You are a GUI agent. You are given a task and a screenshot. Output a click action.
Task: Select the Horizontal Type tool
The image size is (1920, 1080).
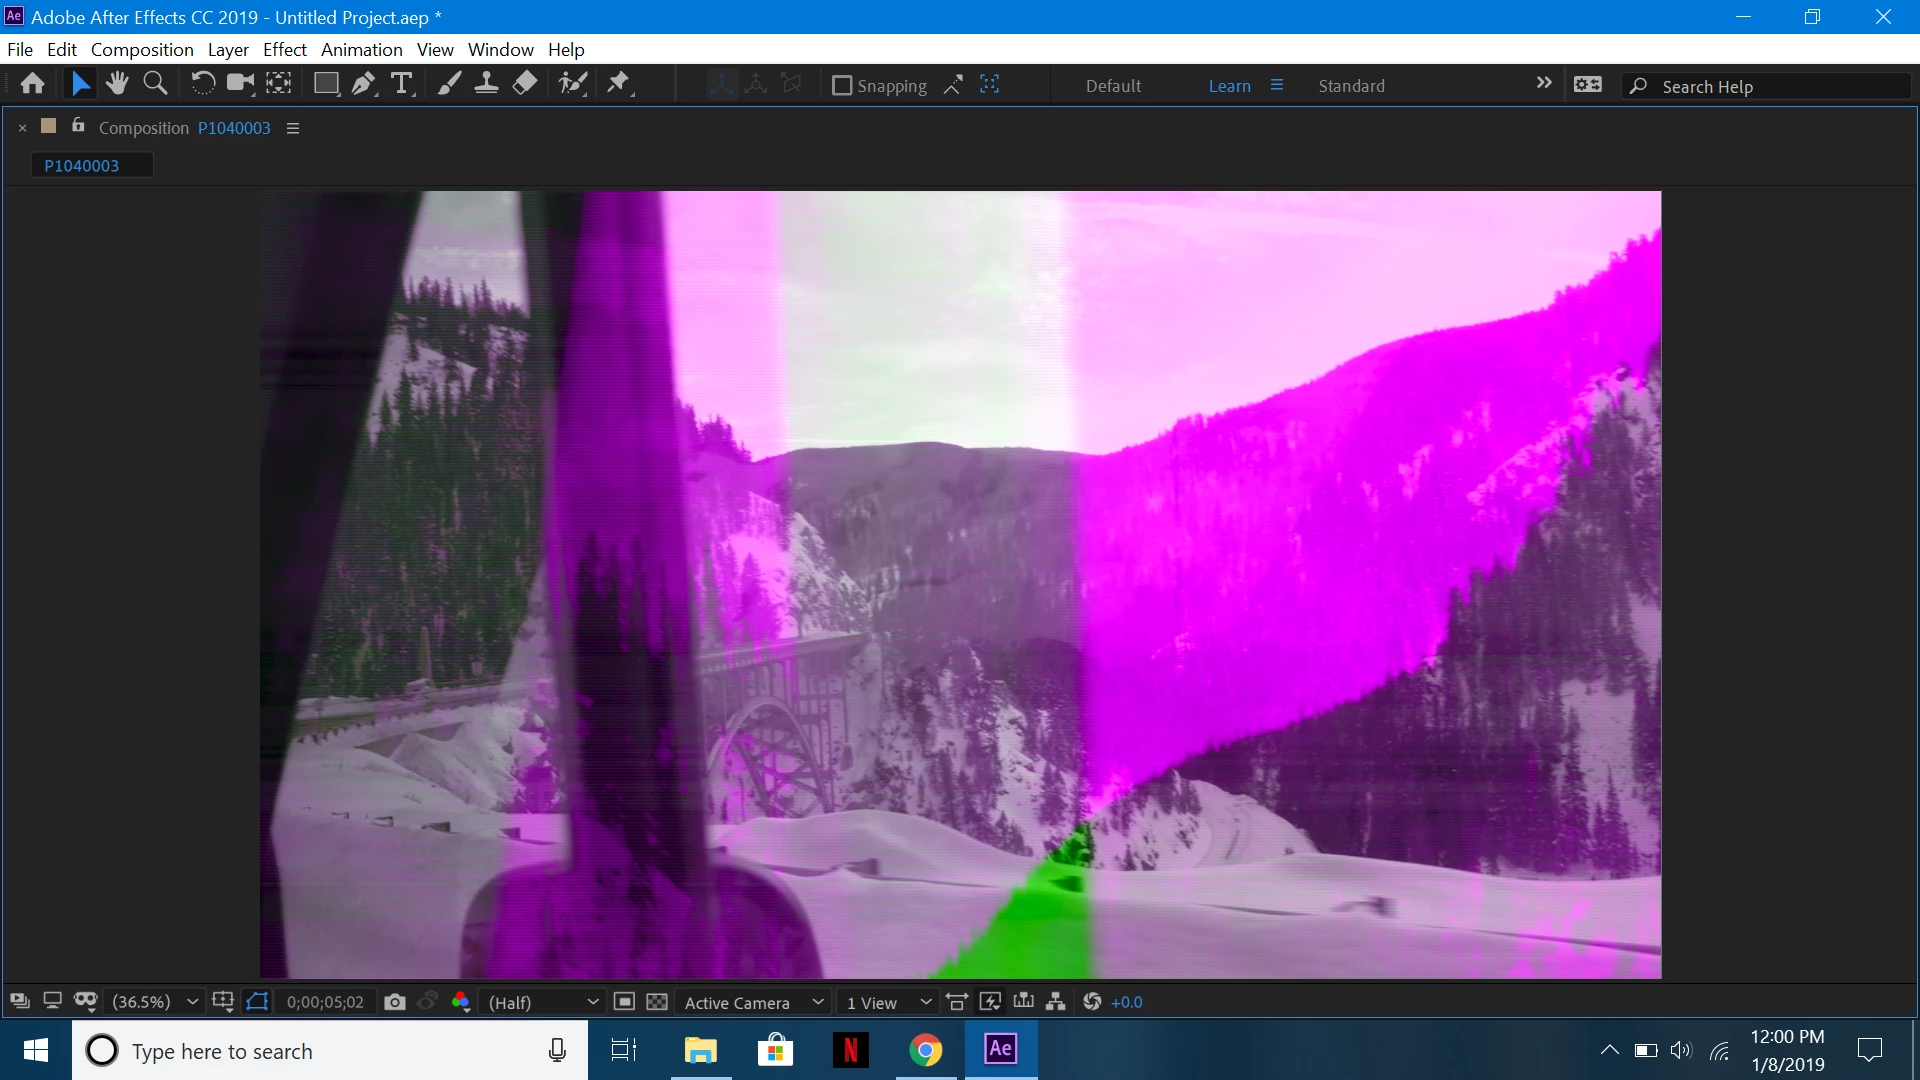(402, 84)
